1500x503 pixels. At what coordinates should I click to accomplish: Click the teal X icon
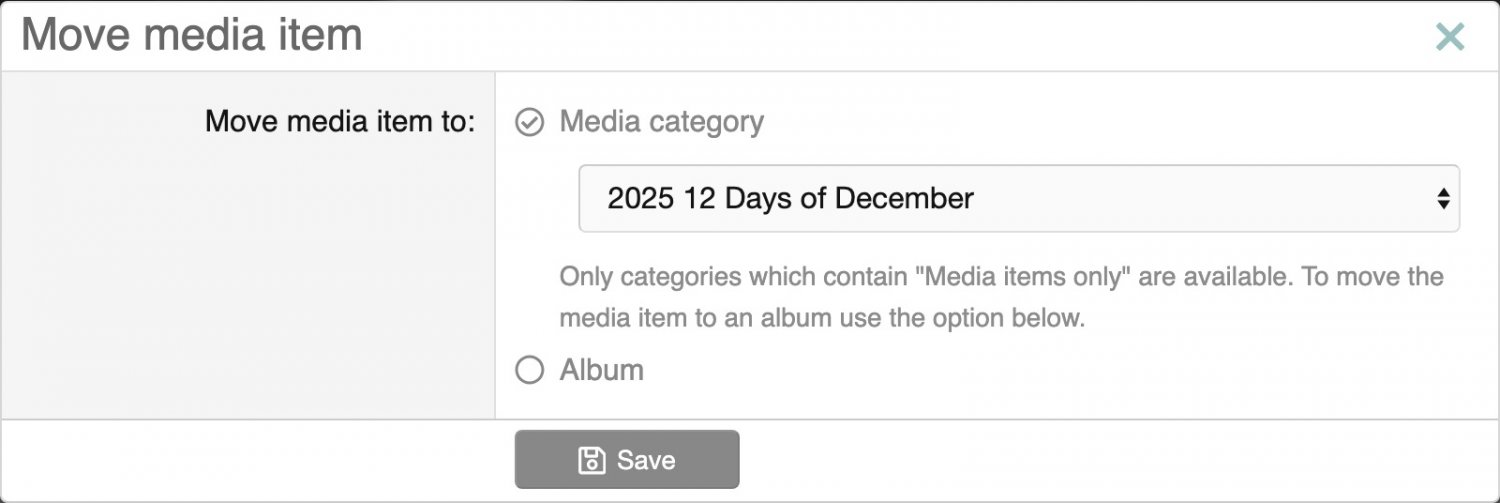click(1449, 37)
